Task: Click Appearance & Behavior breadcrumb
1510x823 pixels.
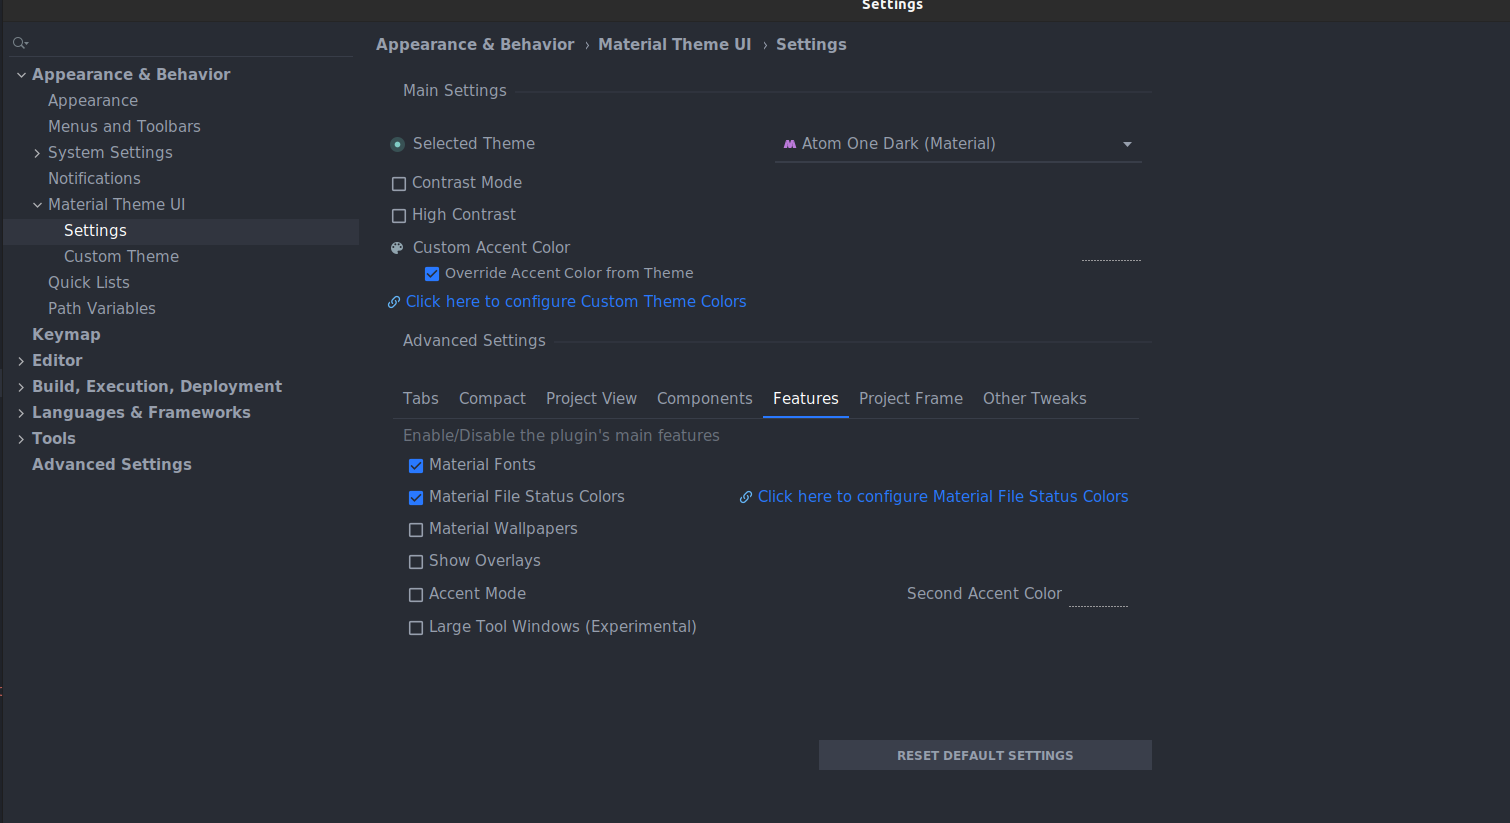Action: click(x=475, y=44)
